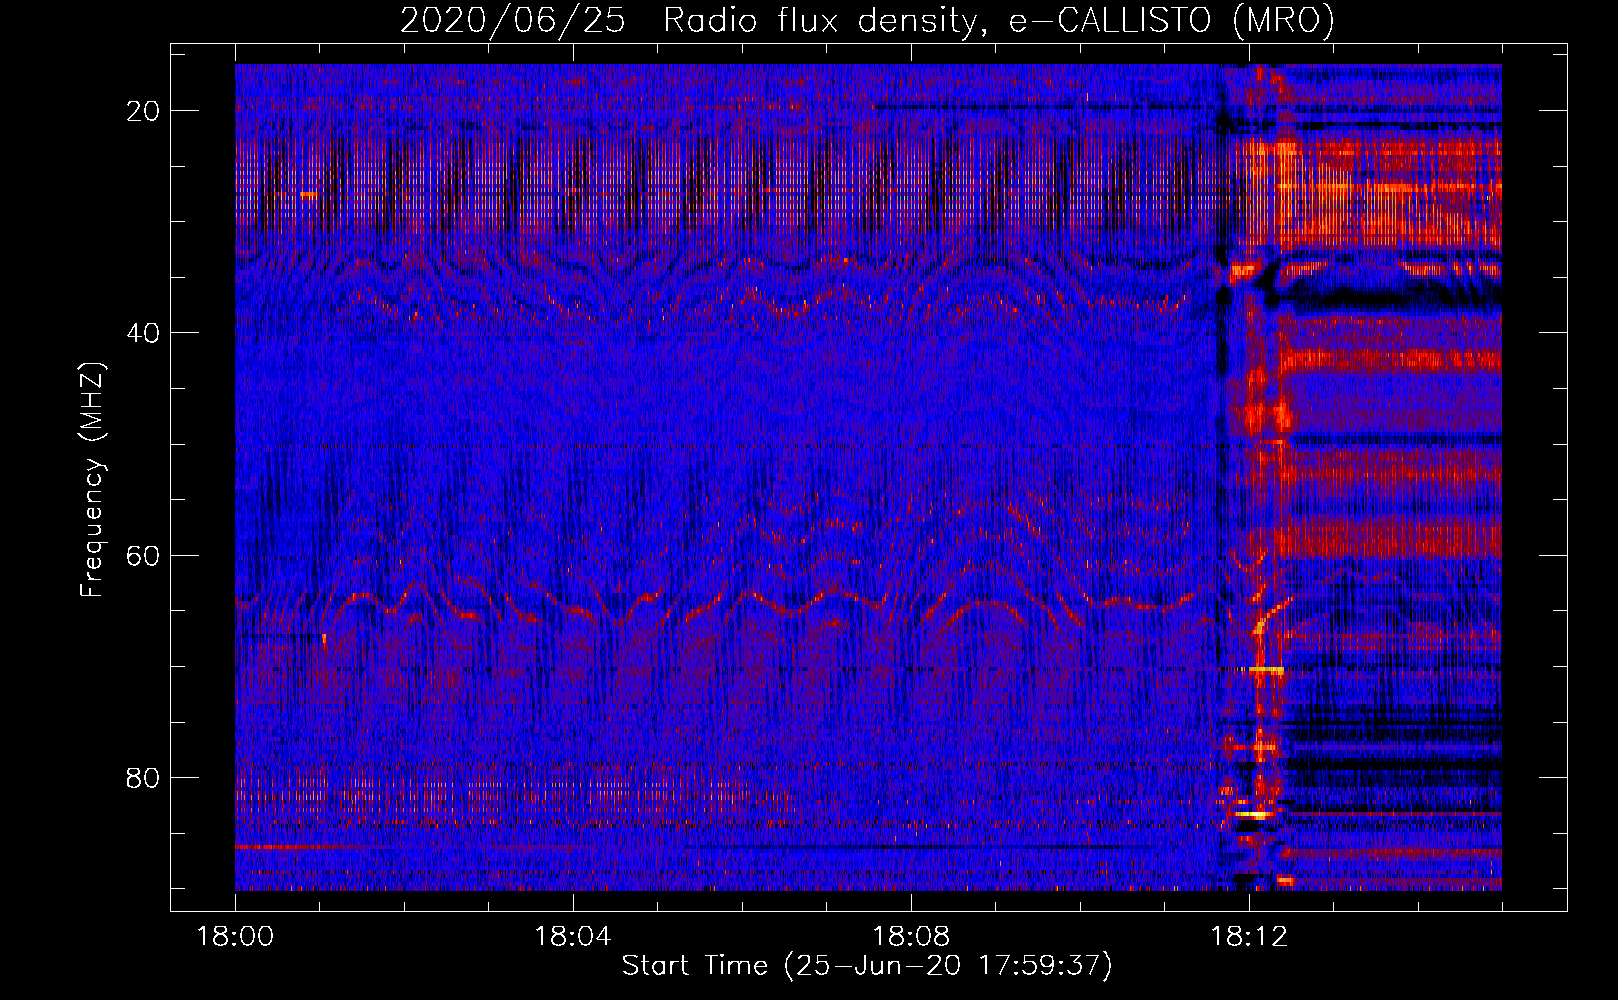Click the "40" frequency tick label

[144, 333]
